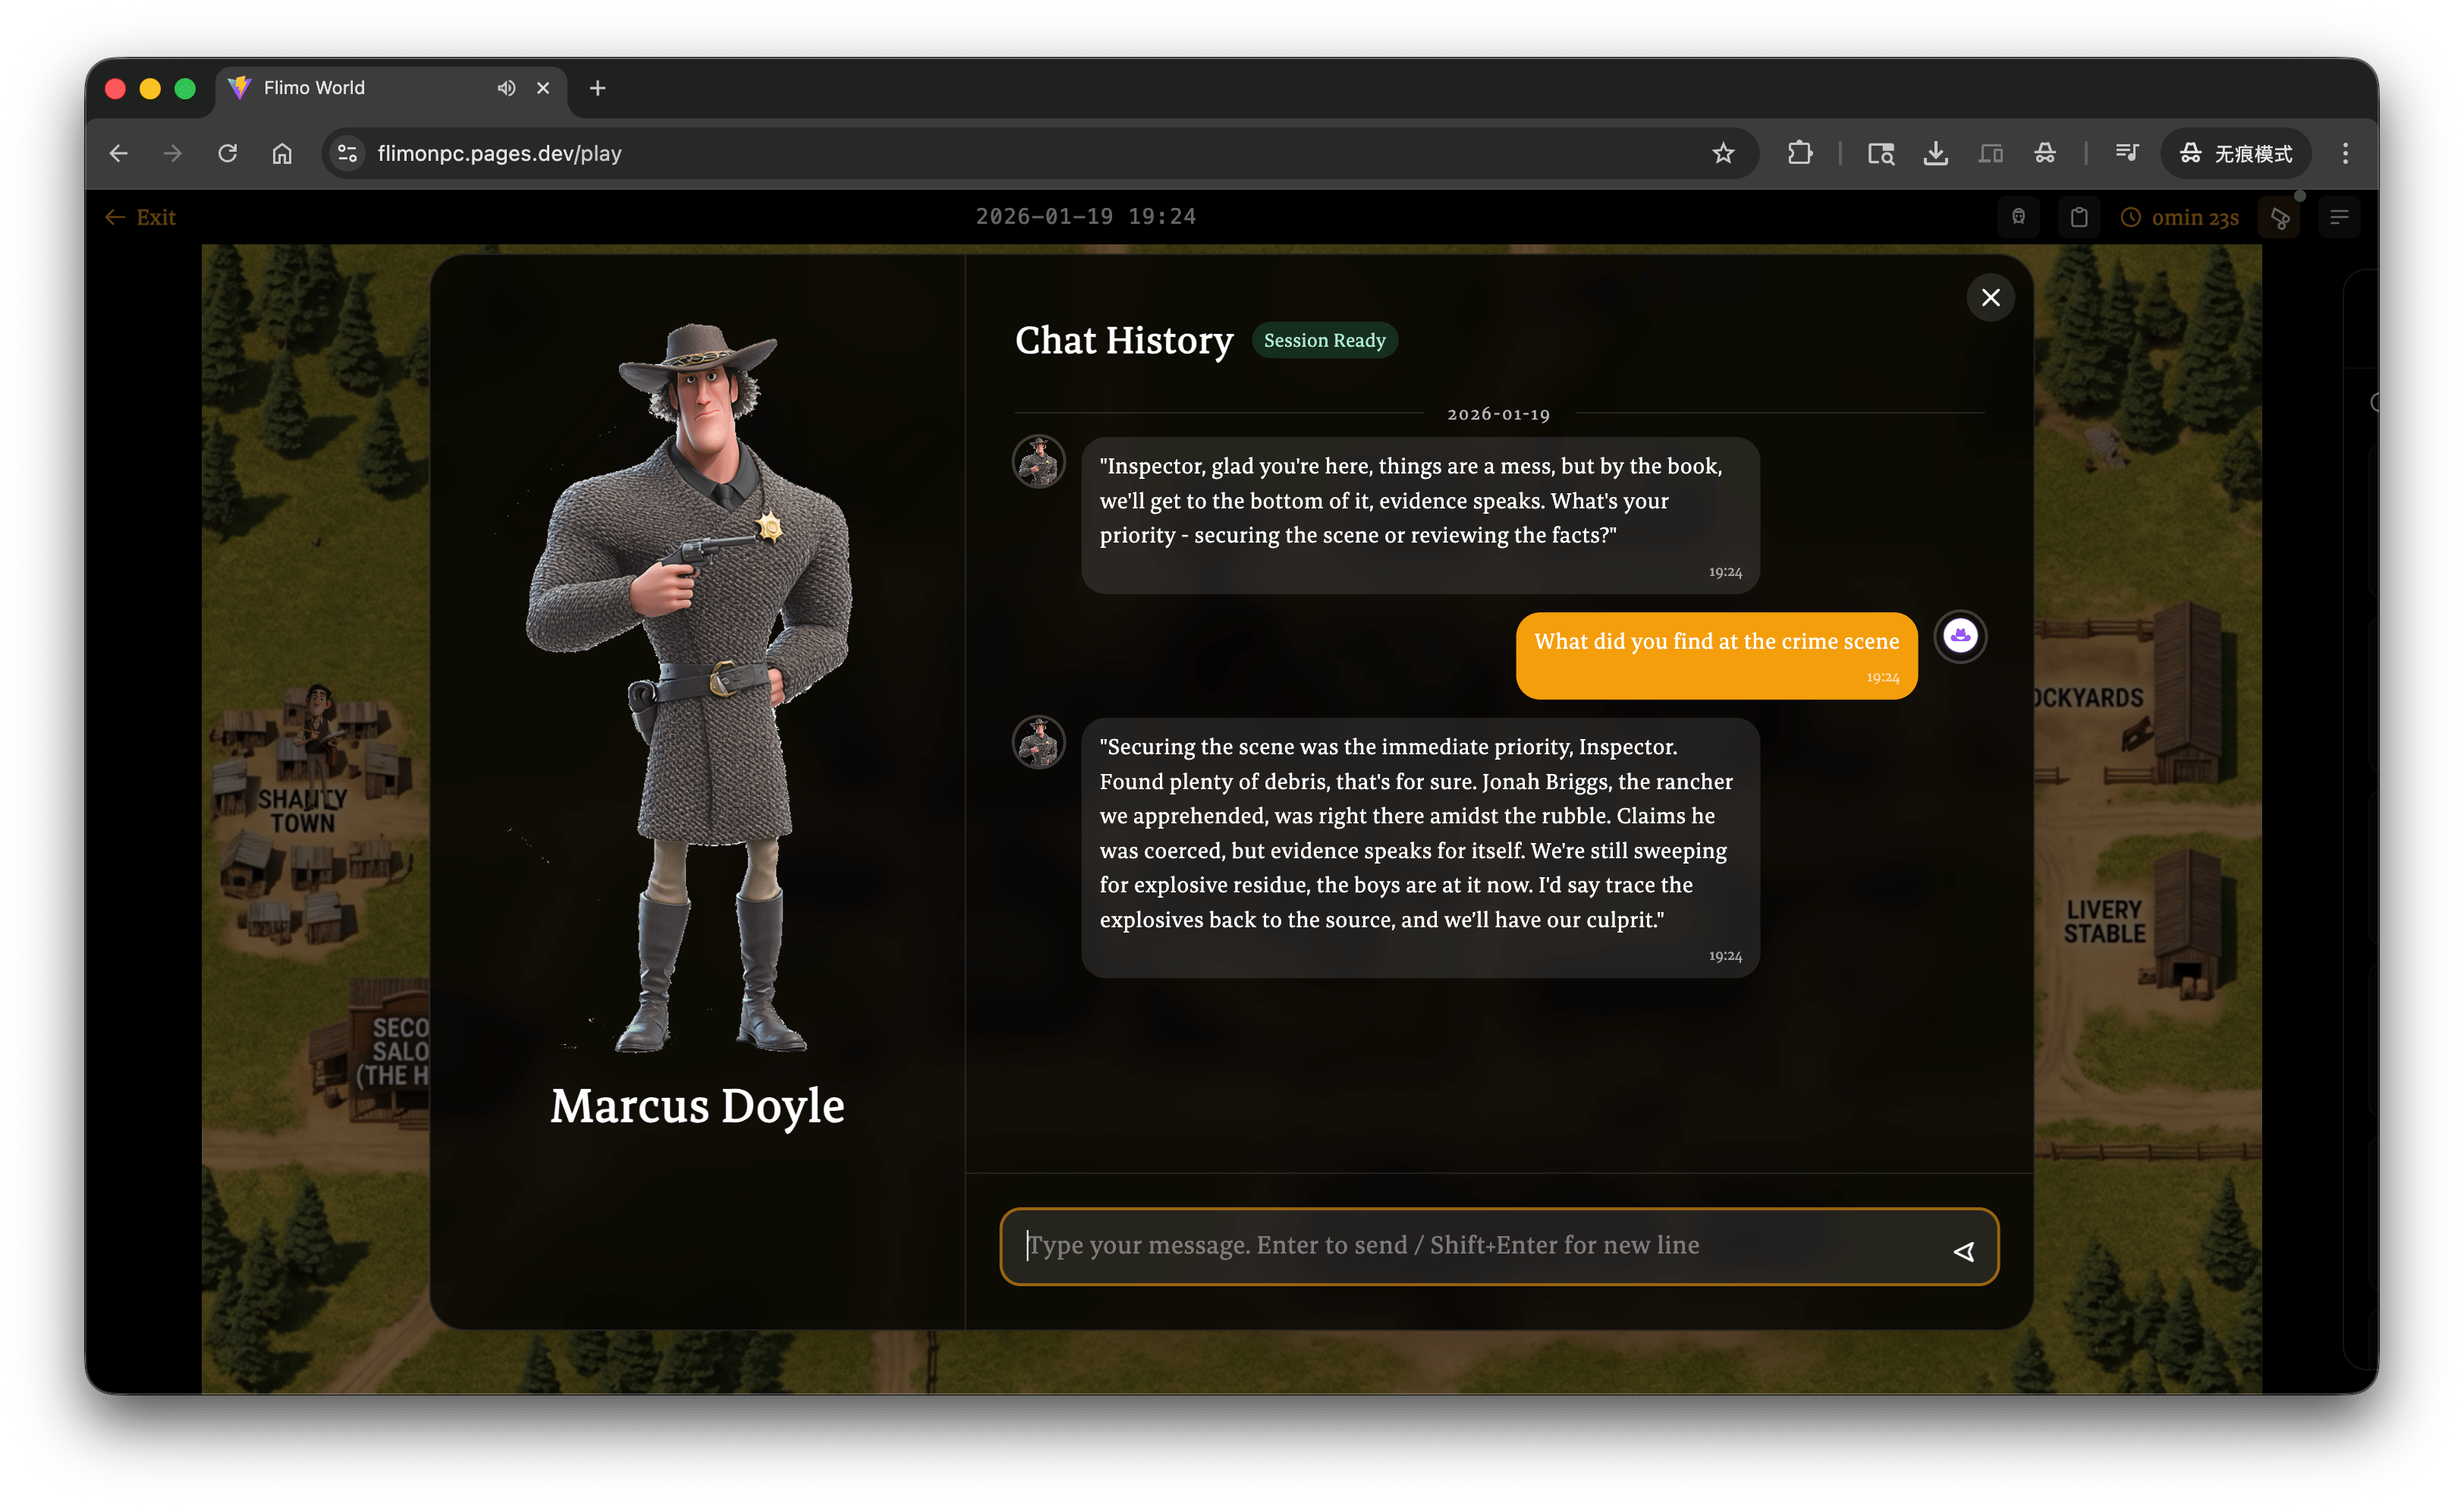Click the 无痕模式 incognito button
The width and height of the screenshot is (2464, 1507).
pos(2236,153)
